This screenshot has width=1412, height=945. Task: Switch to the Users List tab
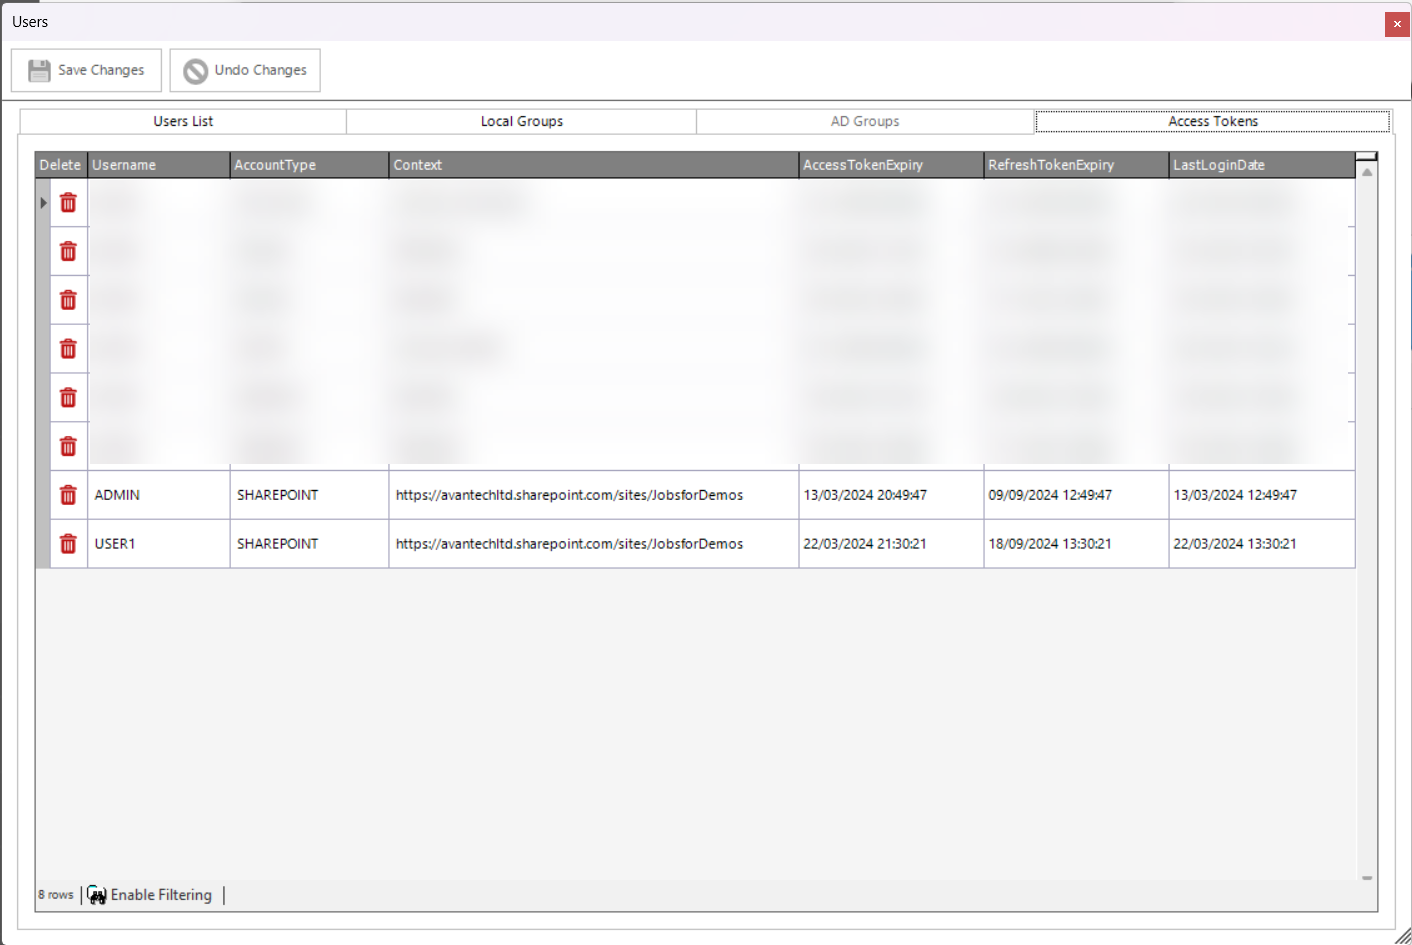183,121
